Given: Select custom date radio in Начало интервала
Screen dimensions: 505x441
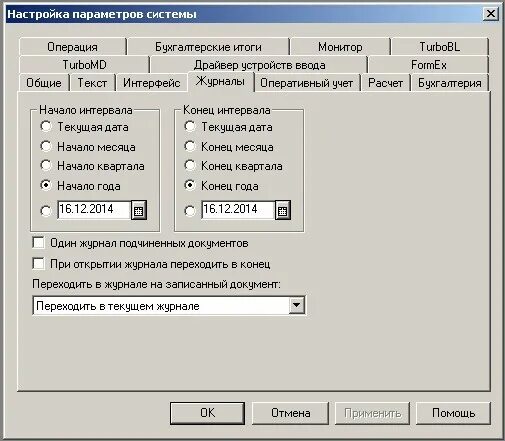Looking at the screenshot, I should pos(46,211).
